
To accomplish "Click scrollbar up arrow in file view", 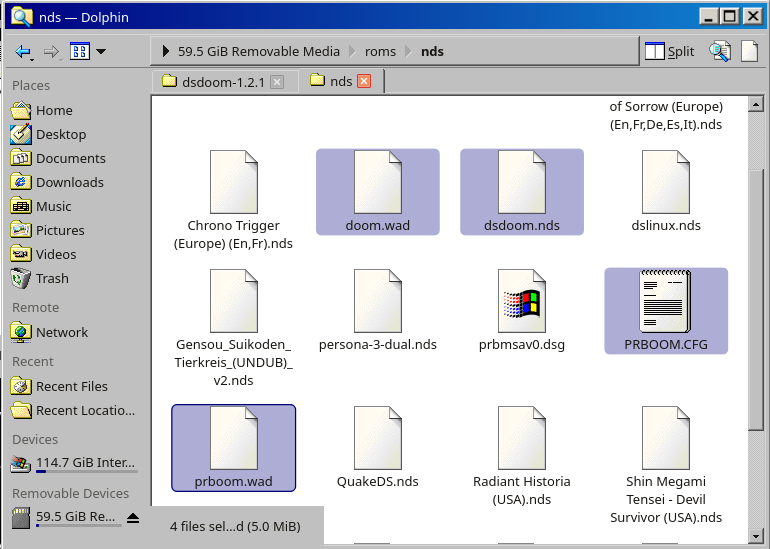I will pos(755,104).
